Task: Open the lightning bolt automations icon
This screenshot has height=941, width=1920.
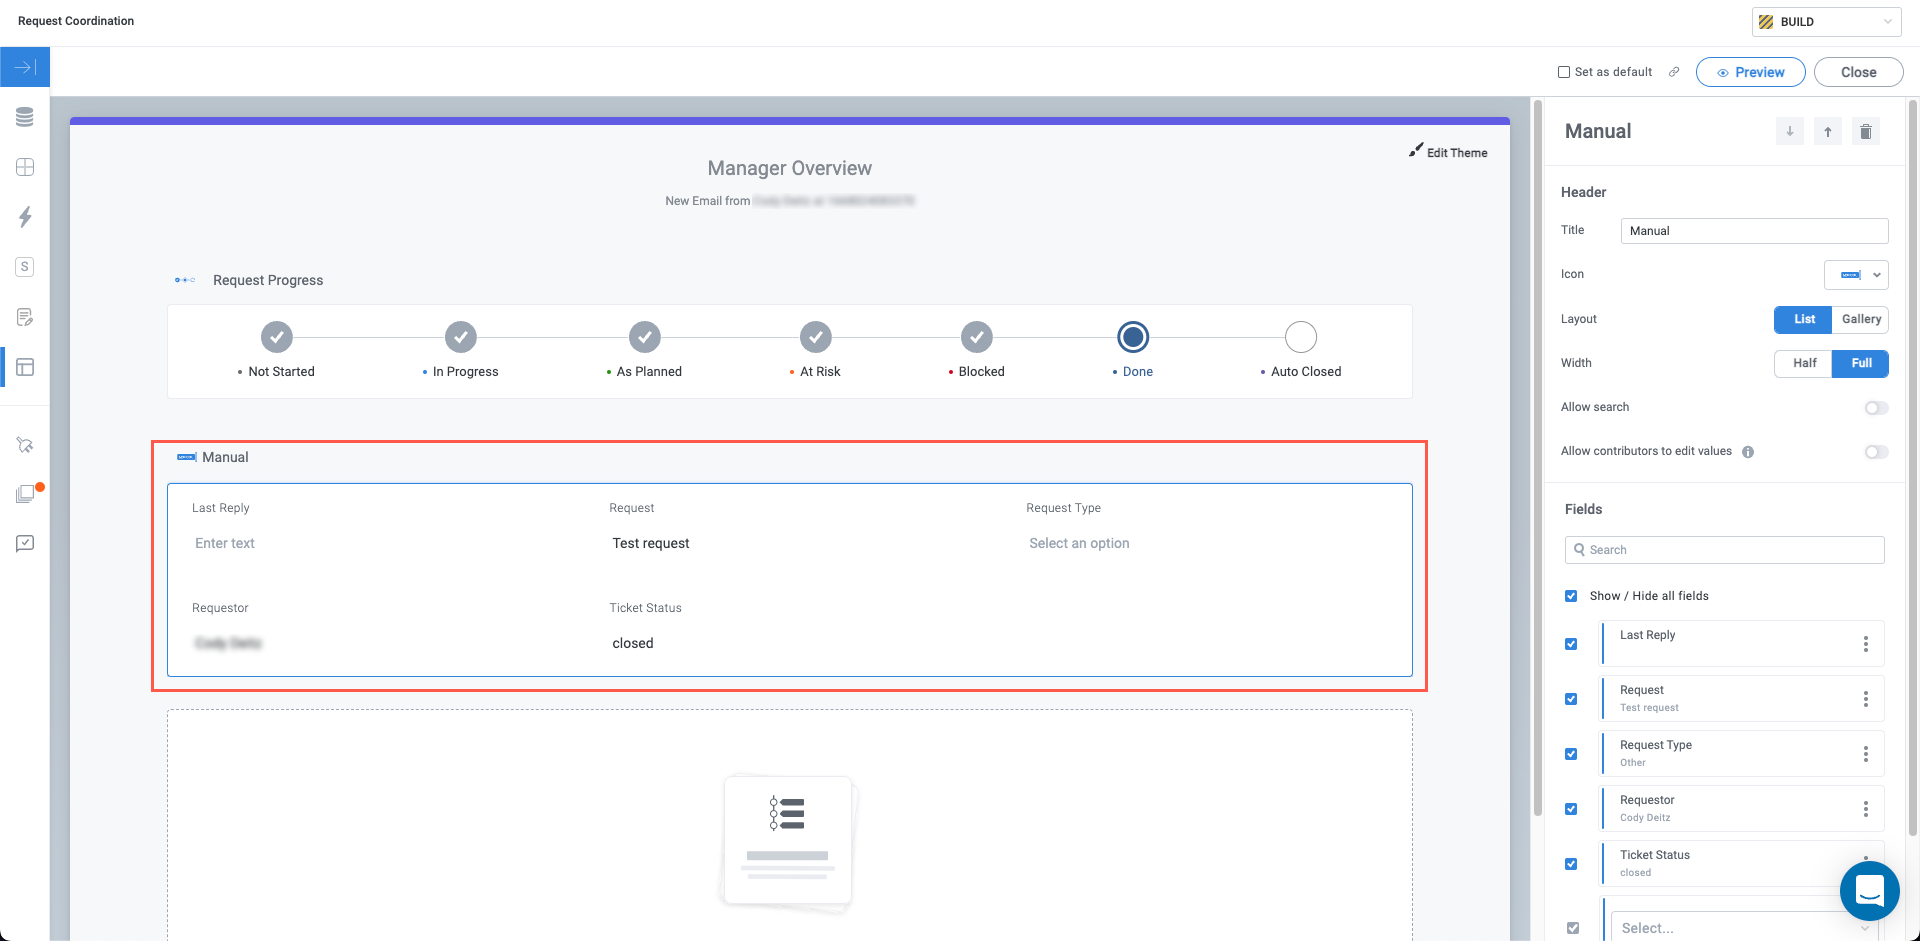Action: click(x=25, y=217)
